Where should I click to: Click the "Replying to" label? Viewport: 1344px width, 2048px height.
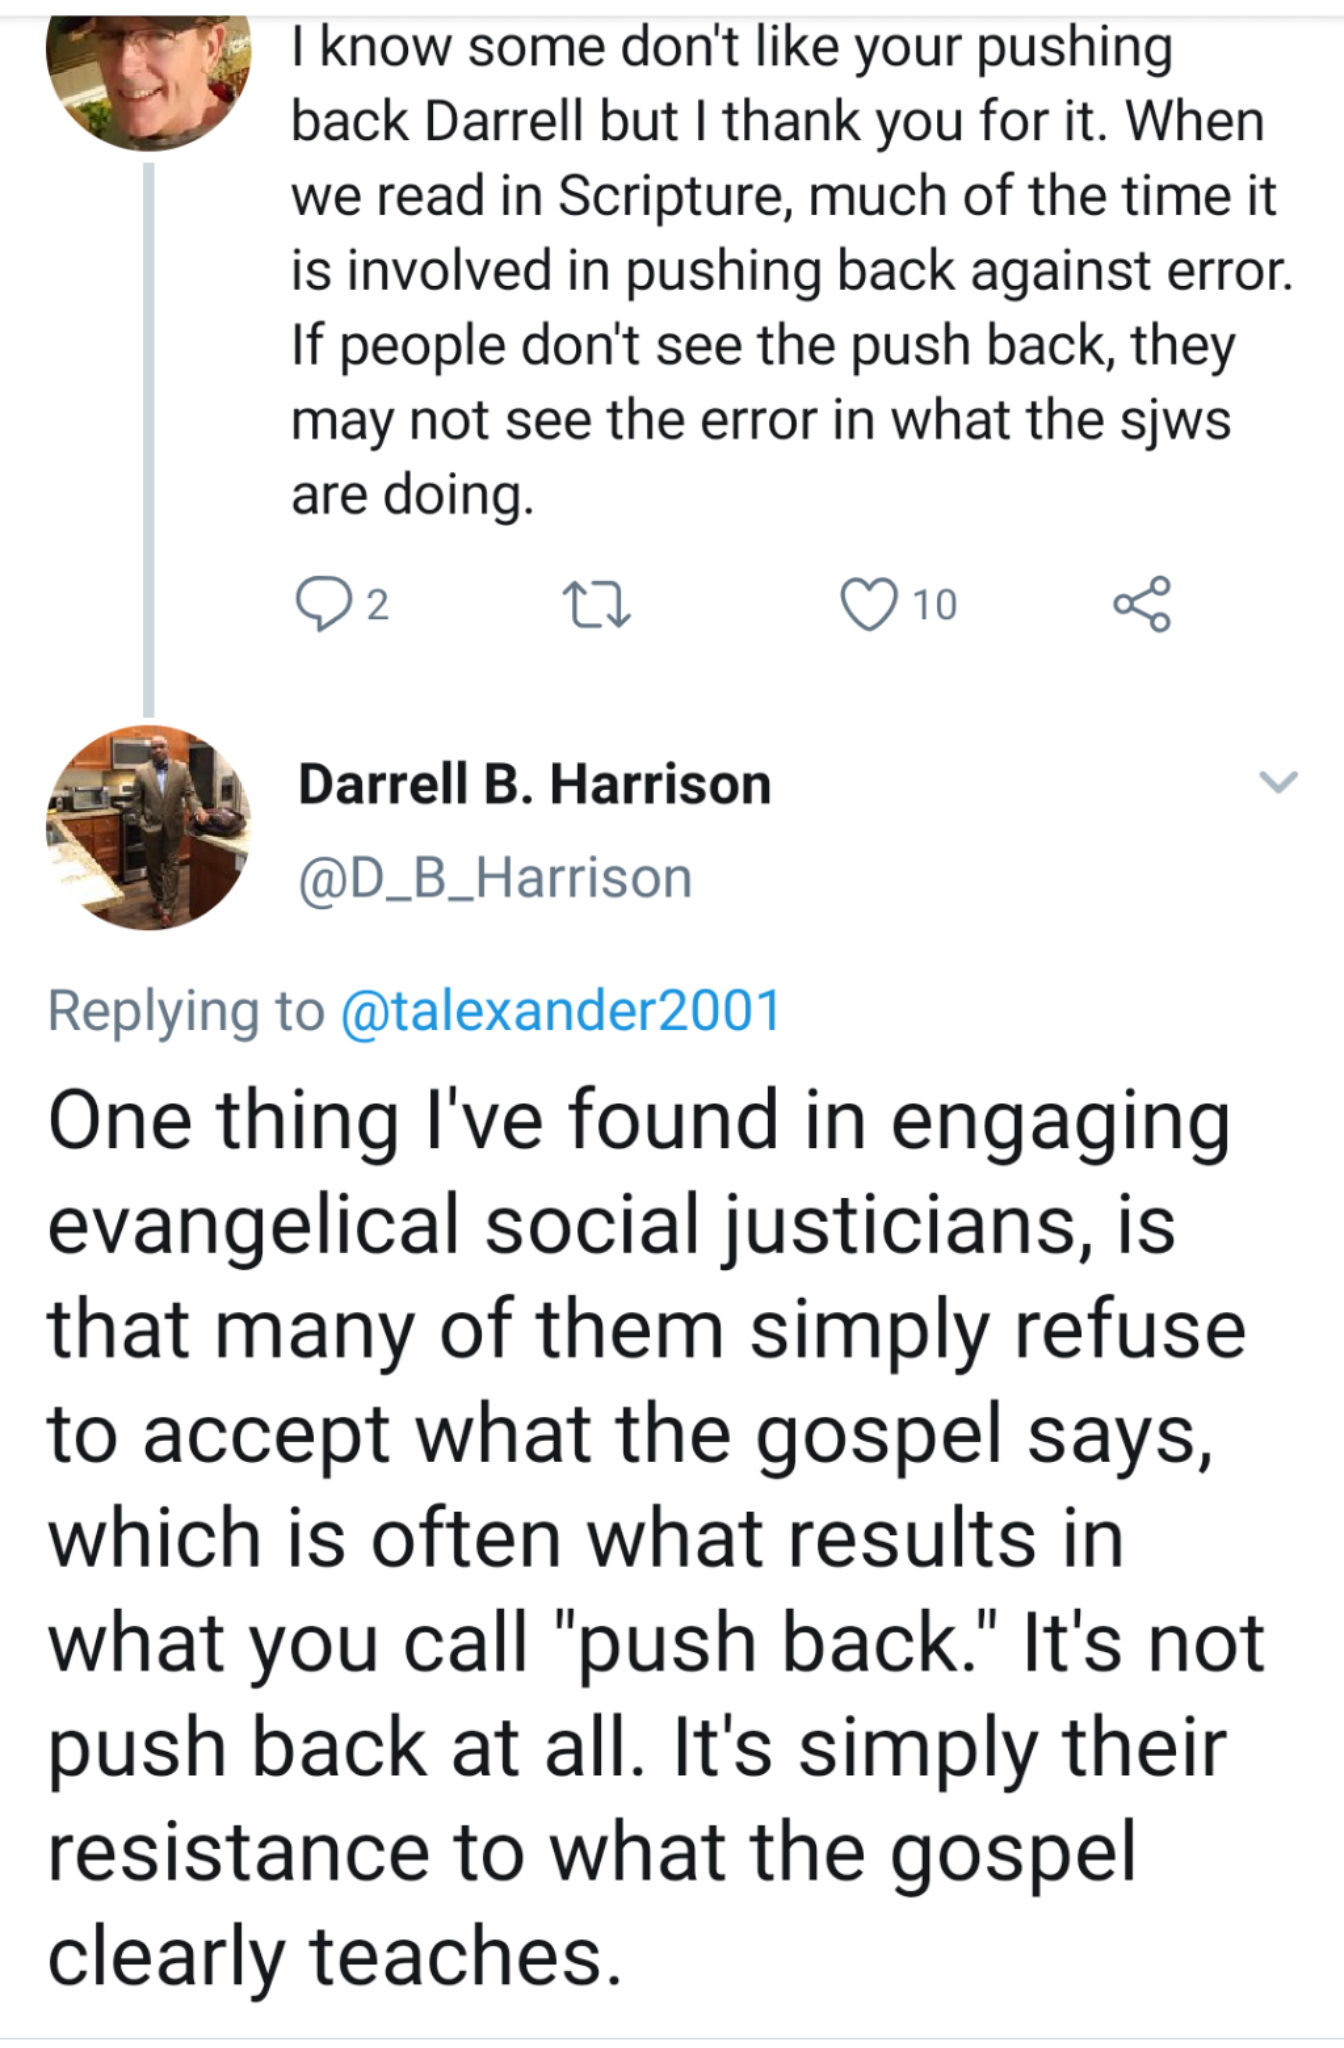pos(186,1010)
